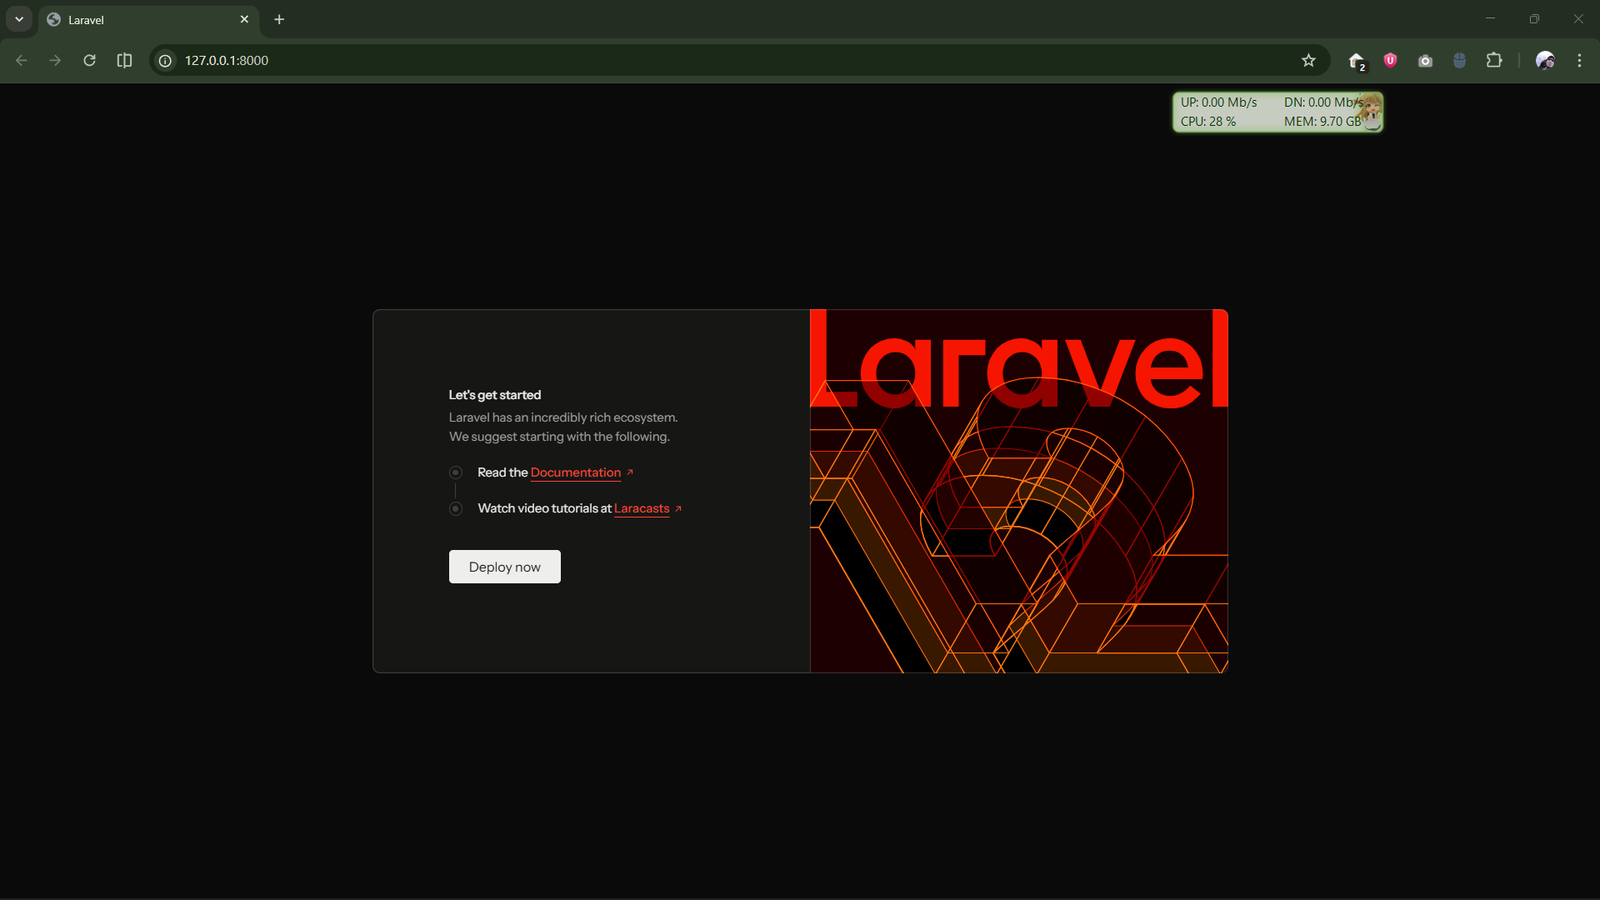1600x900 pixels.
Task: Bookmark this page with star icon
Action: click(x=1308, y=60)
